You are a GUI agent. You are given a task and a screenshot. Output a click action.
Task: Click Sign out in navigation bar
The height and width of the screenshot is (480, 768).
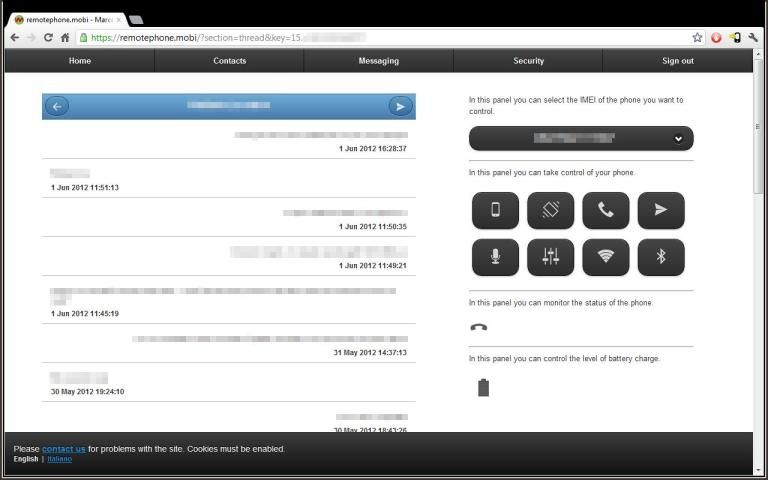677,61
